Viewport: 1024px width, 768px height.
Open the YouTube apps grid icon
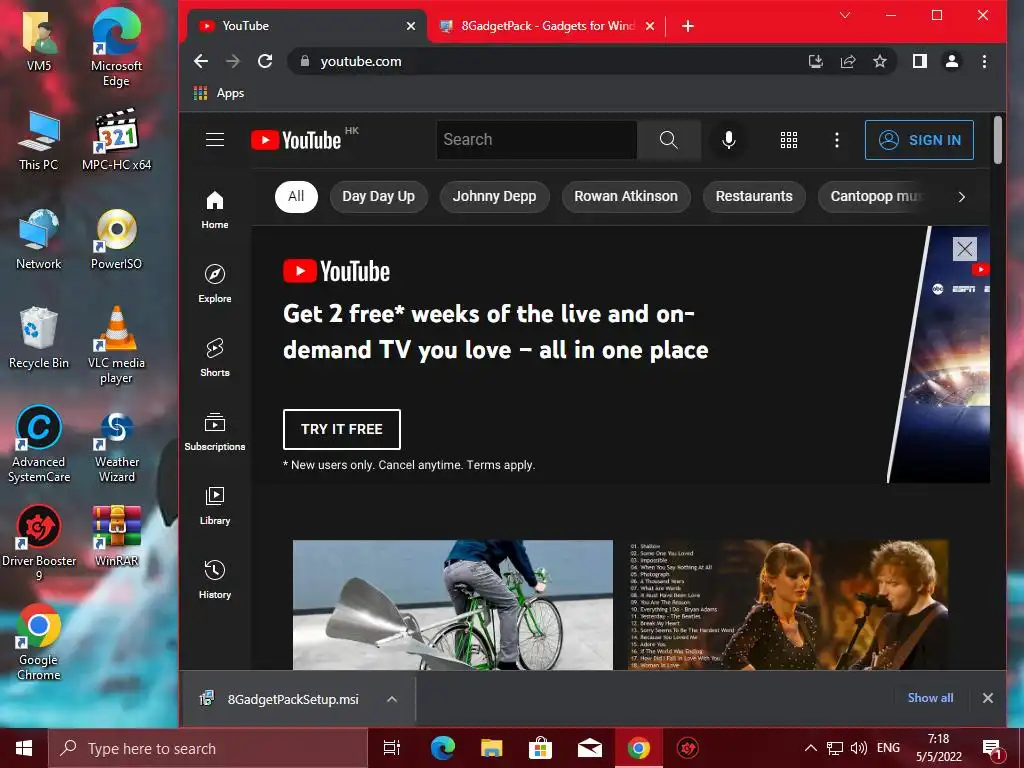pyautogui.click(x=789, y=140)
